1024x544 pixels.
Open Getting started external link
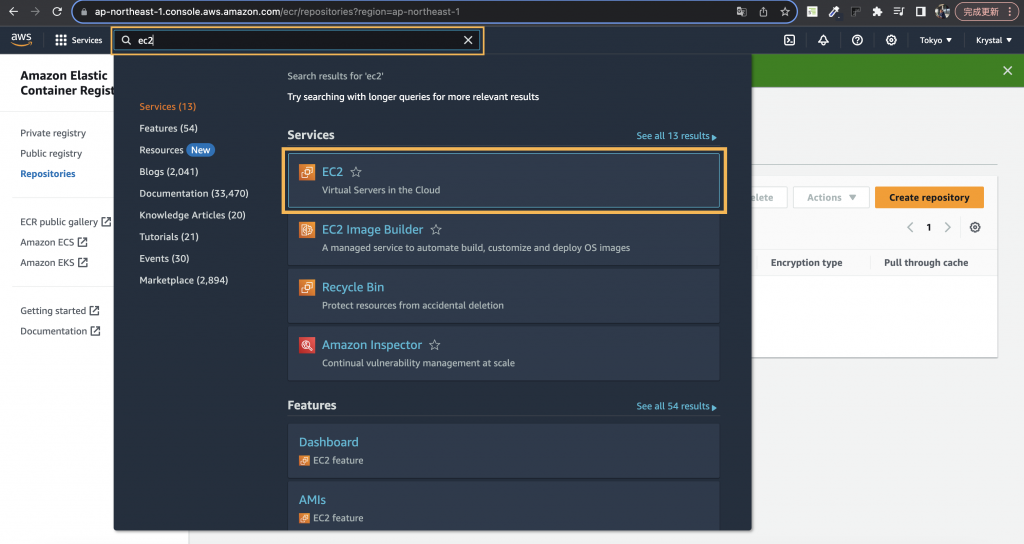point(59,310)
